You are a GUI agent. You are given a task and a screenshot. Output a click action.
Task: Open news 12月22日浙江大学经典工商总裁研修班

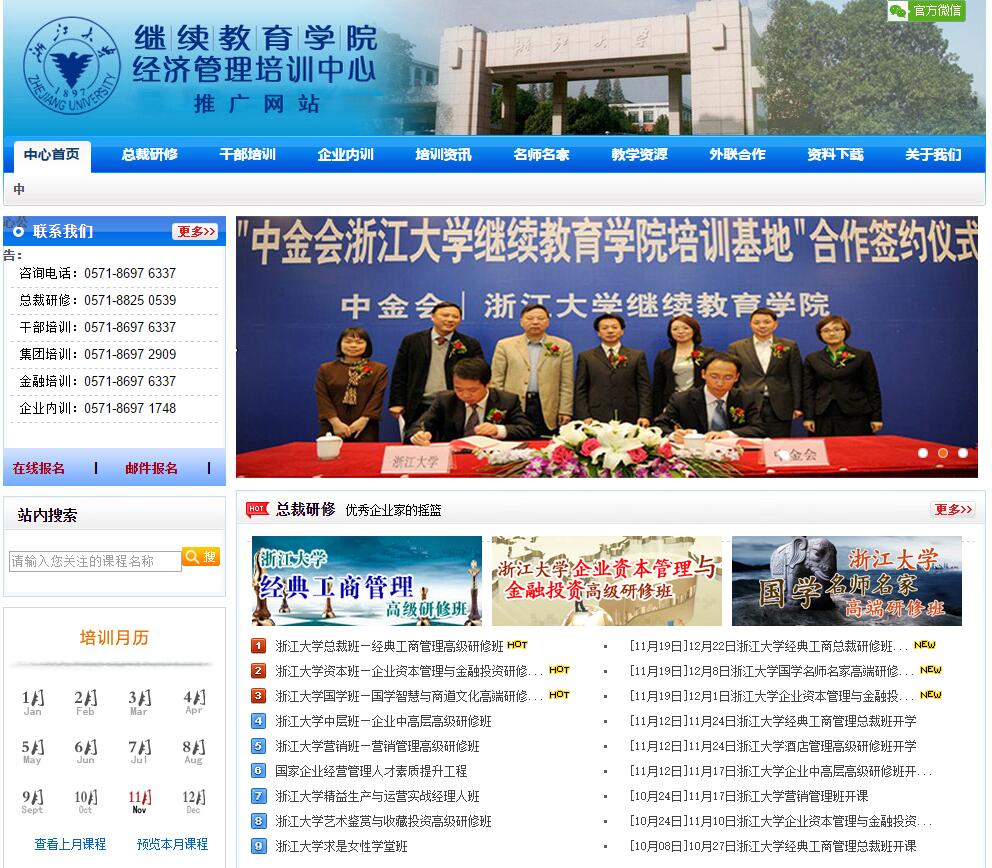tap(768, 646)
